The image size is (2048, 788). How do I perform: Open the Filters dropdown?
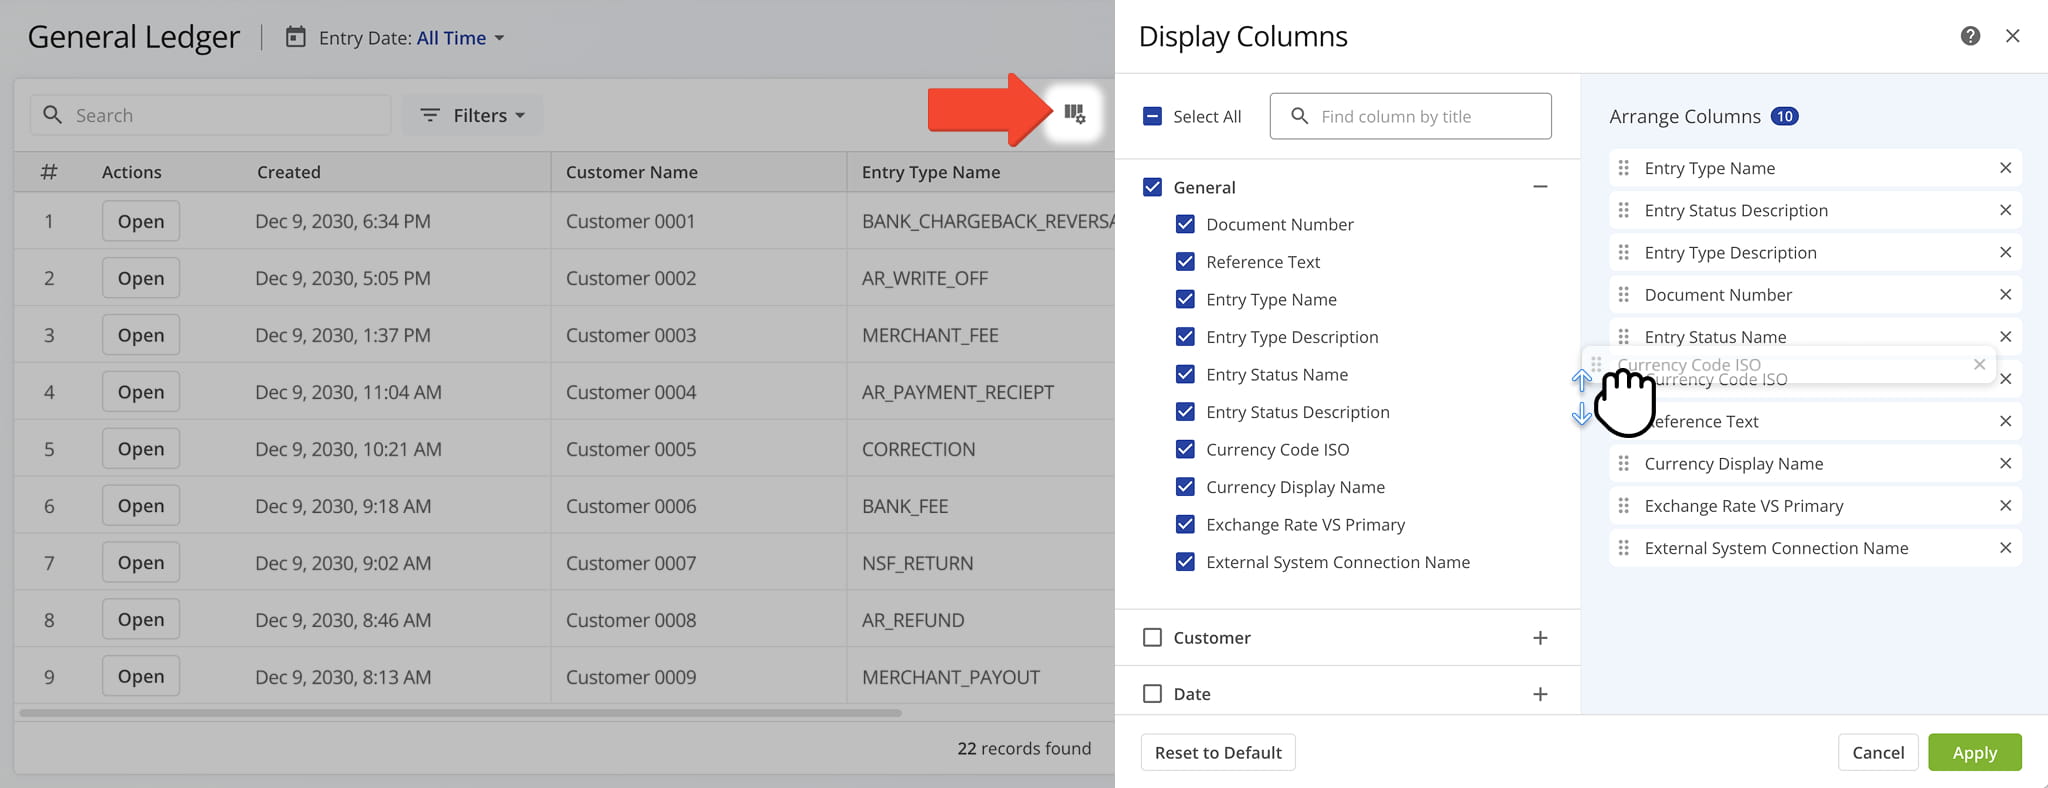[473, 115]
